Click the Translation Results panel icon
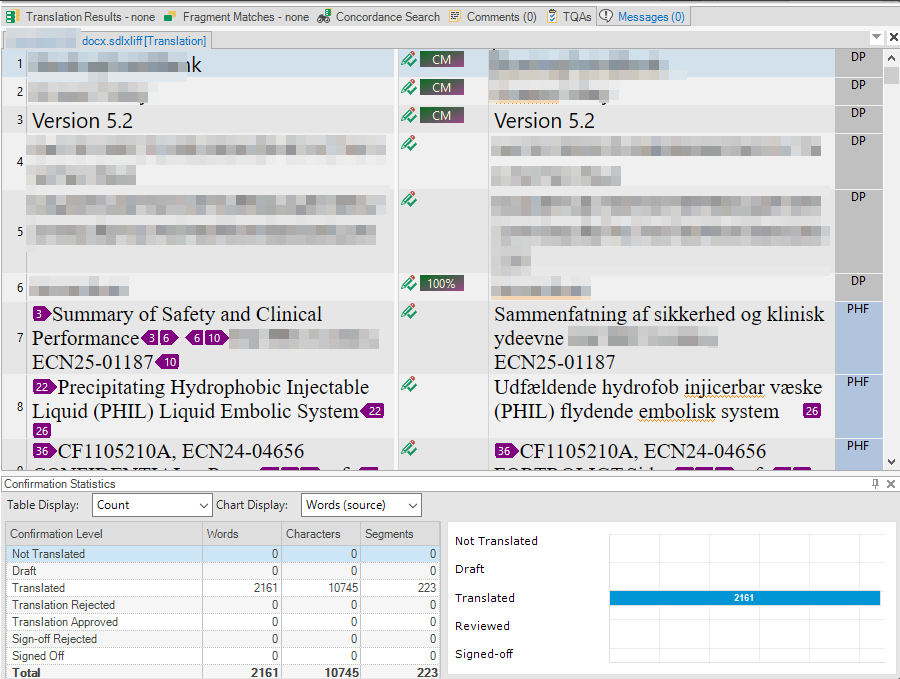900x679 pixels. point(13,17)
